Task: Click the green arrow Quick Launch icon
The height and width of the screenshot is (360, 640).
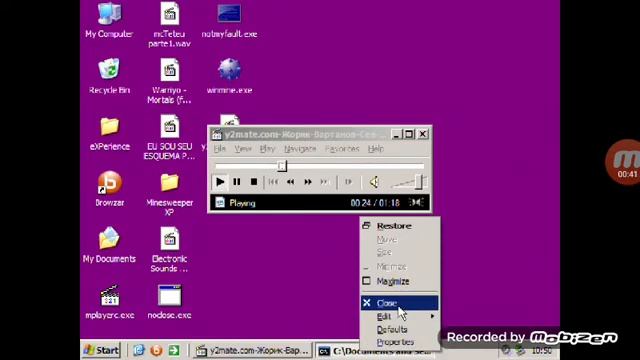Action: (x=174, y=350)
